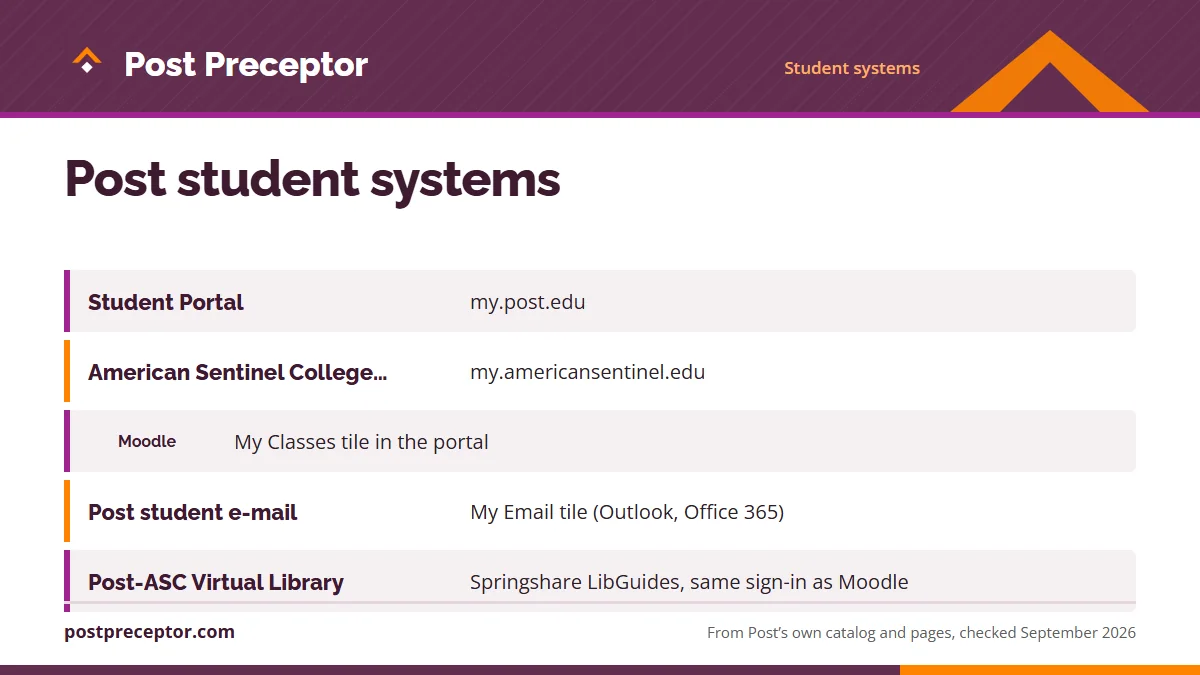Open postpreceptor.com in footer
1200x675 pixels.
click(x=150, y=632)
